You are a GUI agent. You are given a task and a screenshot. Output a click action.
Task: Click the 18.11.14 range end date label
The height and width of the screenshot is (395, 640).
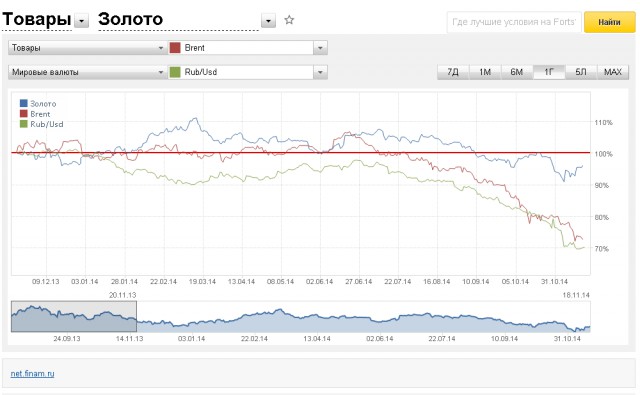[576, 295]
